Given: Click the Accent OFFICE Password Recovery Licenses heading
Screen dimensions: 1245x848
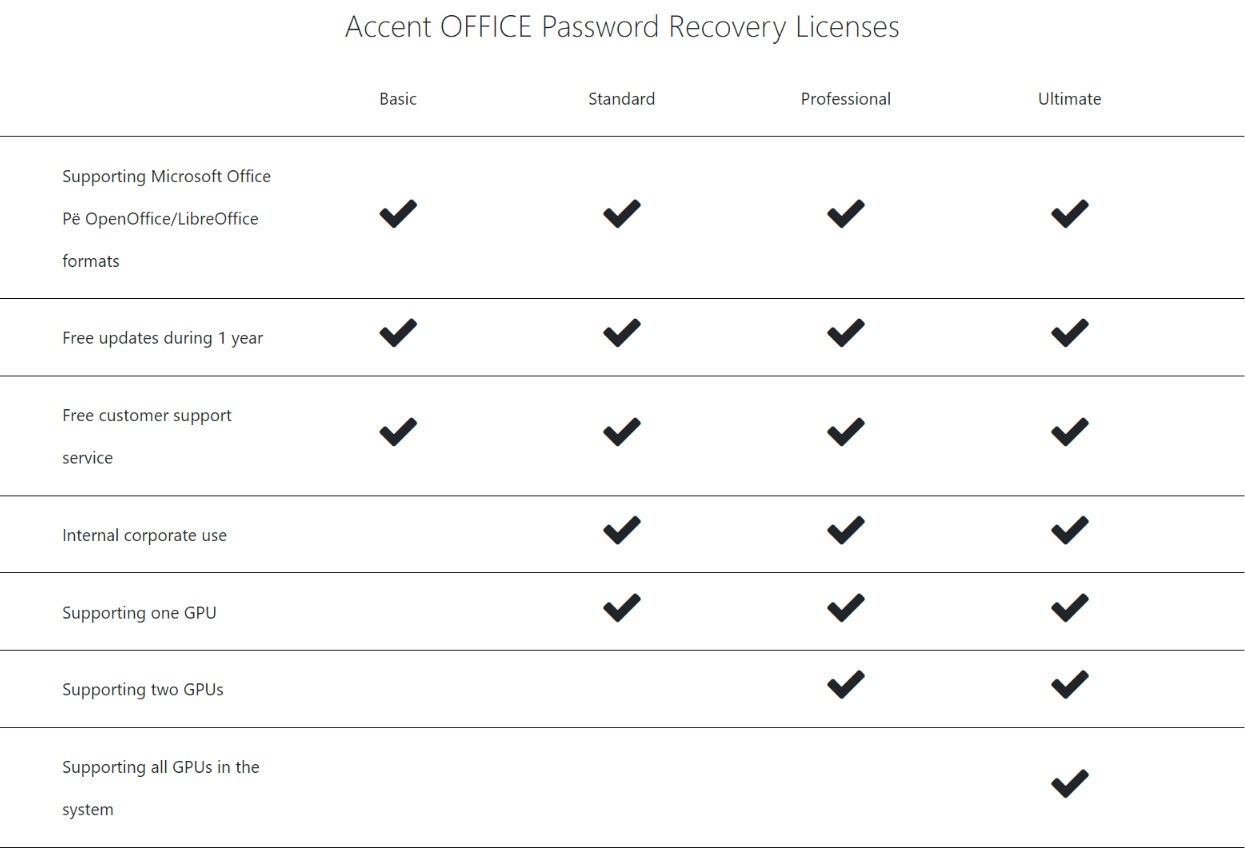Looking at the screenshot, I should [x=622, y=27].
